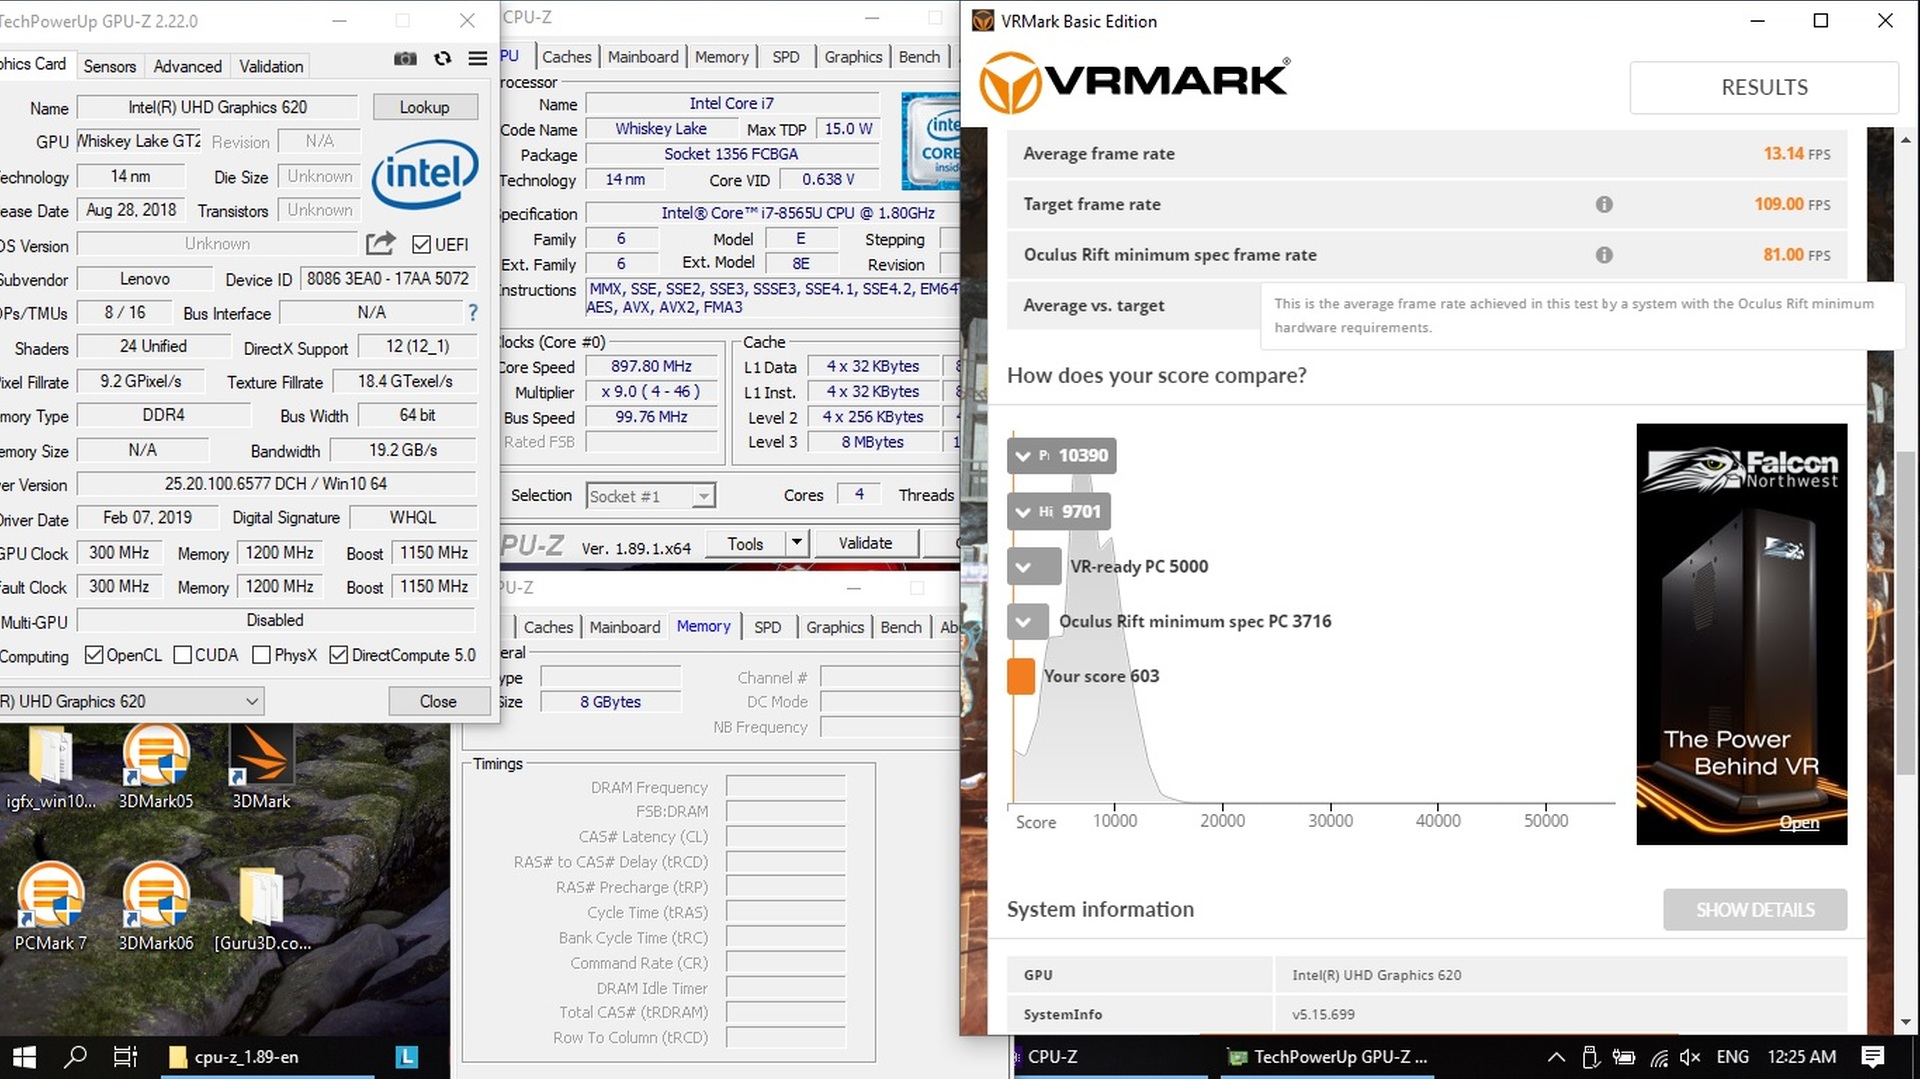The height and width of the screenshot is (1079, 1920).
Task: Toggle the CUDA checkbox
Action: pos(182,655)
